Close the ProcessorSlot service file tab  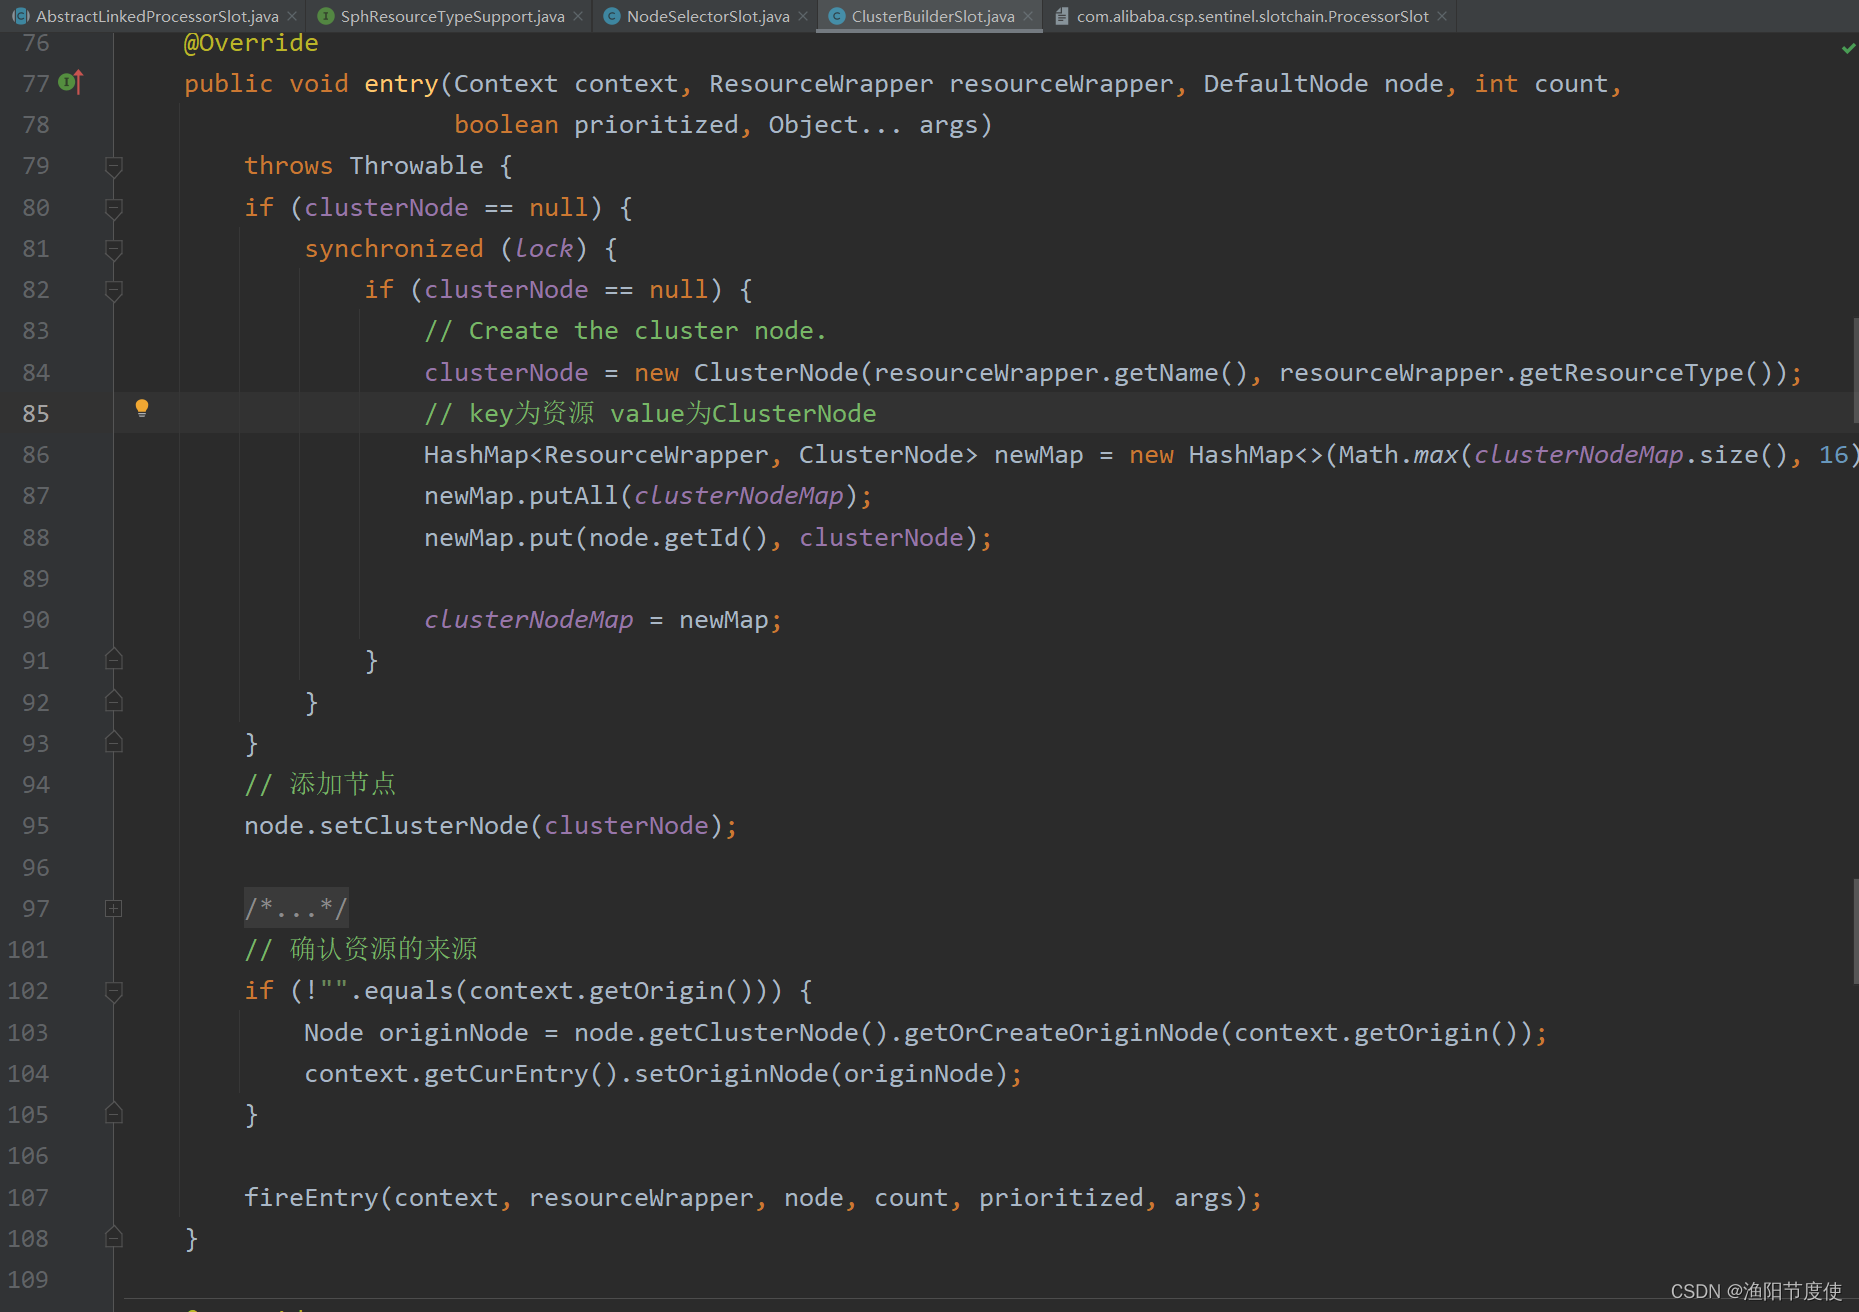[x=1442, y=16]
